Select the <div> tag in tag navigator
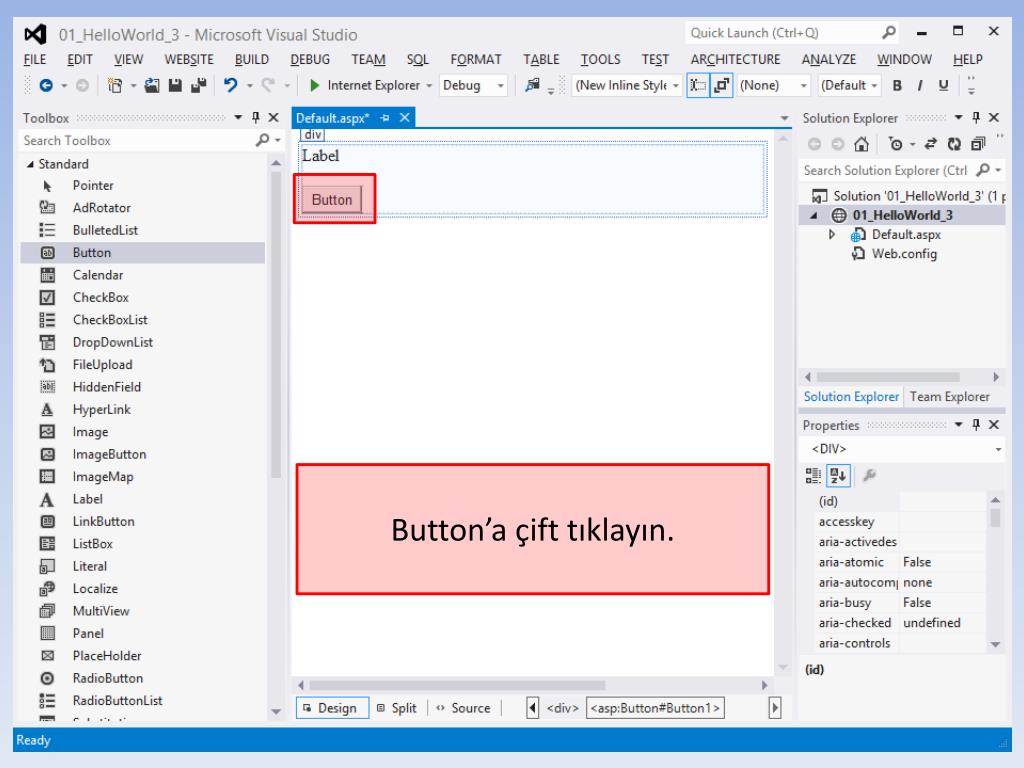This screenshot has height=768, width=1024. click(x=562, y=708)
